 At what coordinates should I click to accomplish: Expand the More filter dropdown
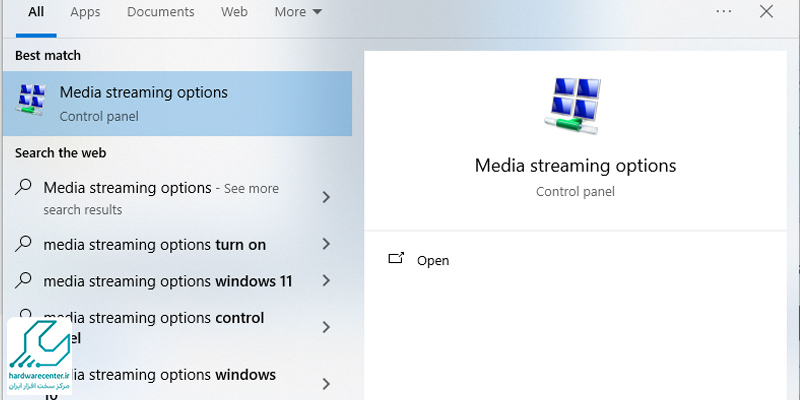point(298,12)
